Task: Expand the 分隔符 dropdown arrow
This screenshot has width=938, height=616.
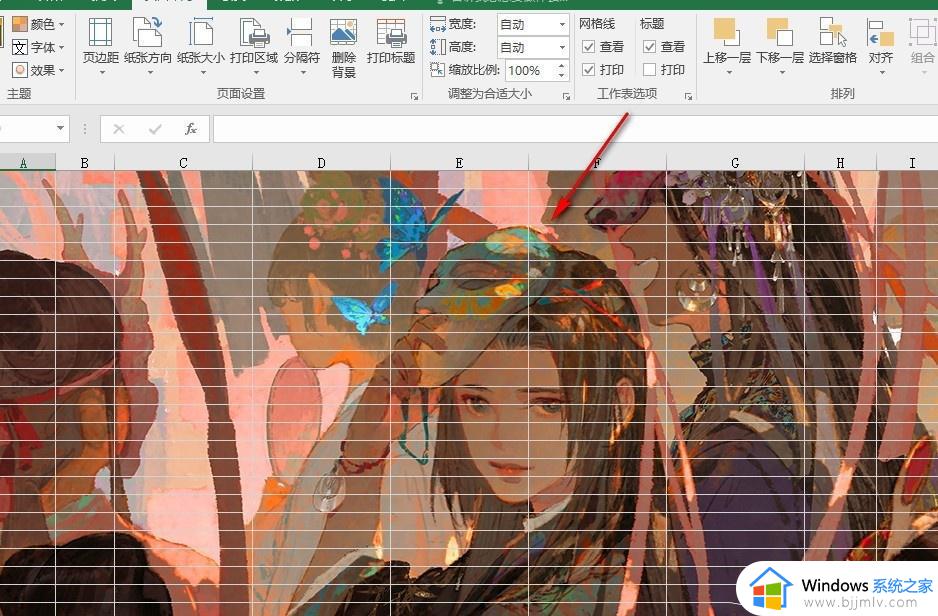Action: 303,73
